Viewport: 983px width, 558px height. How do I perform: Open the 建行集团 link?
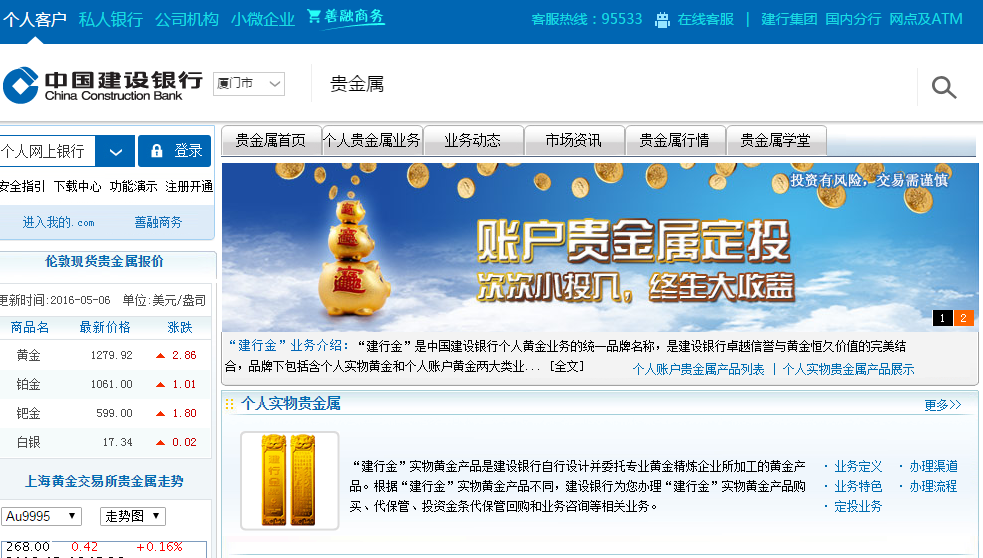pos(789,20)
